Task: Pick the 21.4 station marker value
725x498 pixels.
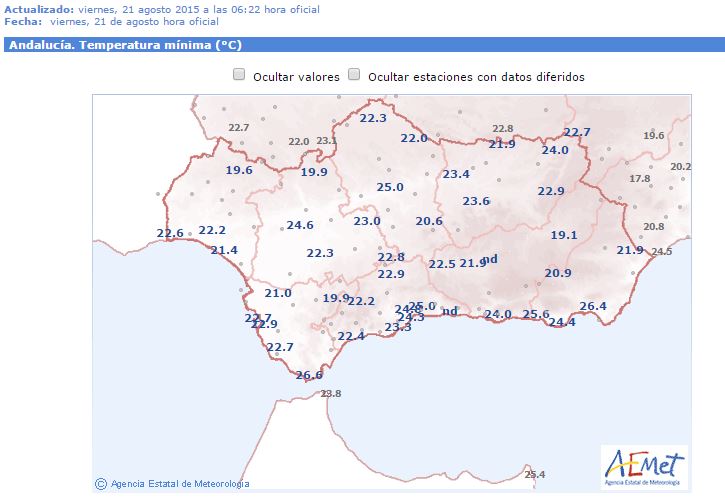Action: click(224, 250)
